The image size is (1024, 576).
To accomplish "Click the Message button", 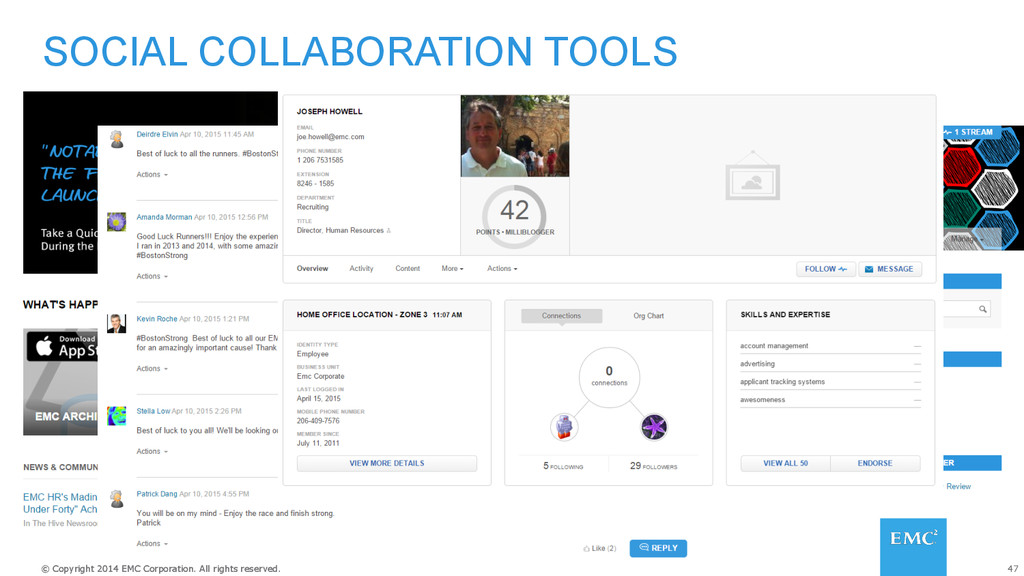I will pos(889,269).
